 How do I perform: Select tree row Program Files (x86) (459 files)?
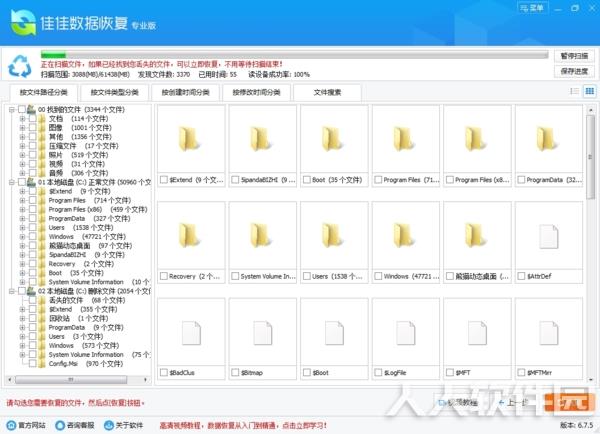coord(98,209)
